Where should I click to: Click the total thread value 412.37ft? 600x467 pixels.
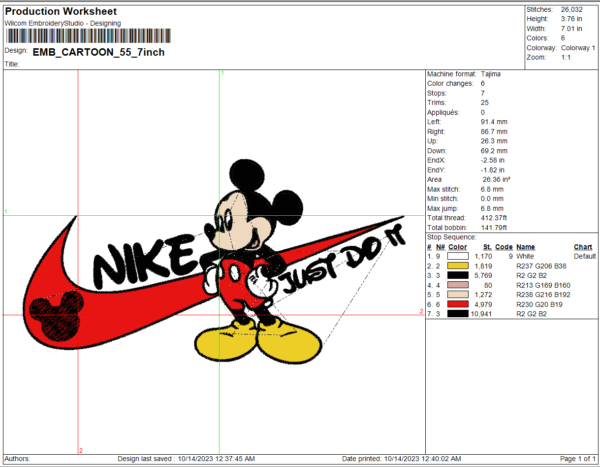(494, 218)
